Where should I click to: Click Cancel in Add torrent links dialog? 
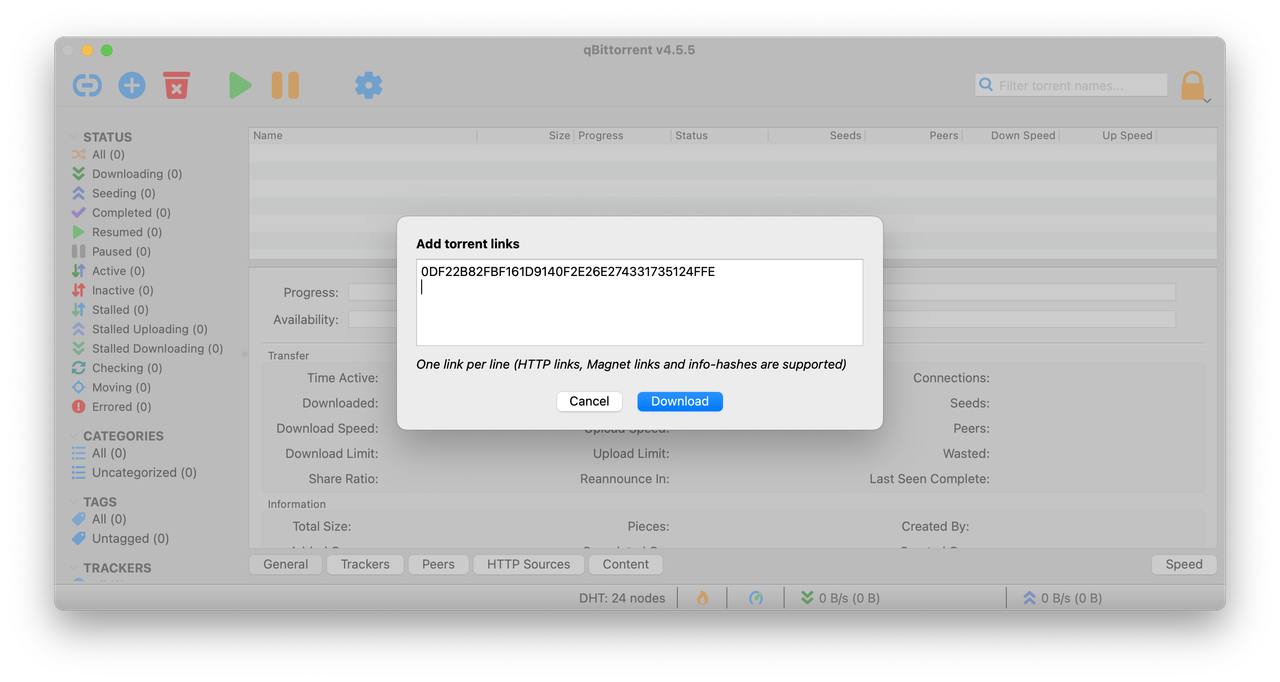tap(589, 401)
